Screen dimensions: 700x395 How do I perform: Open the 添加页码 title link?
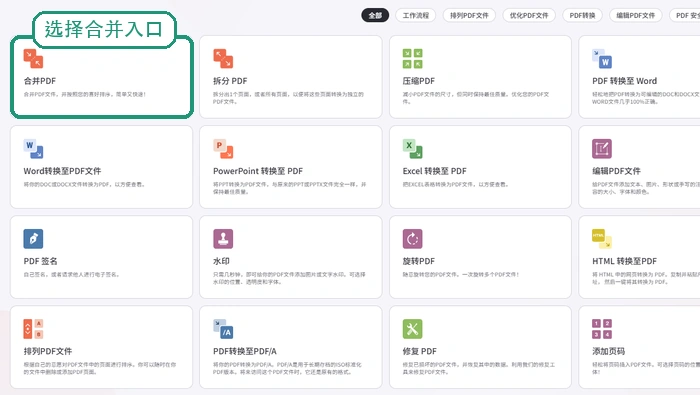608,351
